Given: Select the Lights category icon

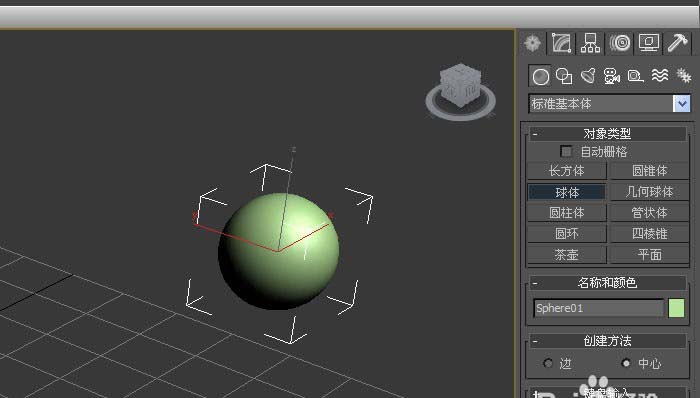Looking at the screenshot, I should tap(588, 76).
